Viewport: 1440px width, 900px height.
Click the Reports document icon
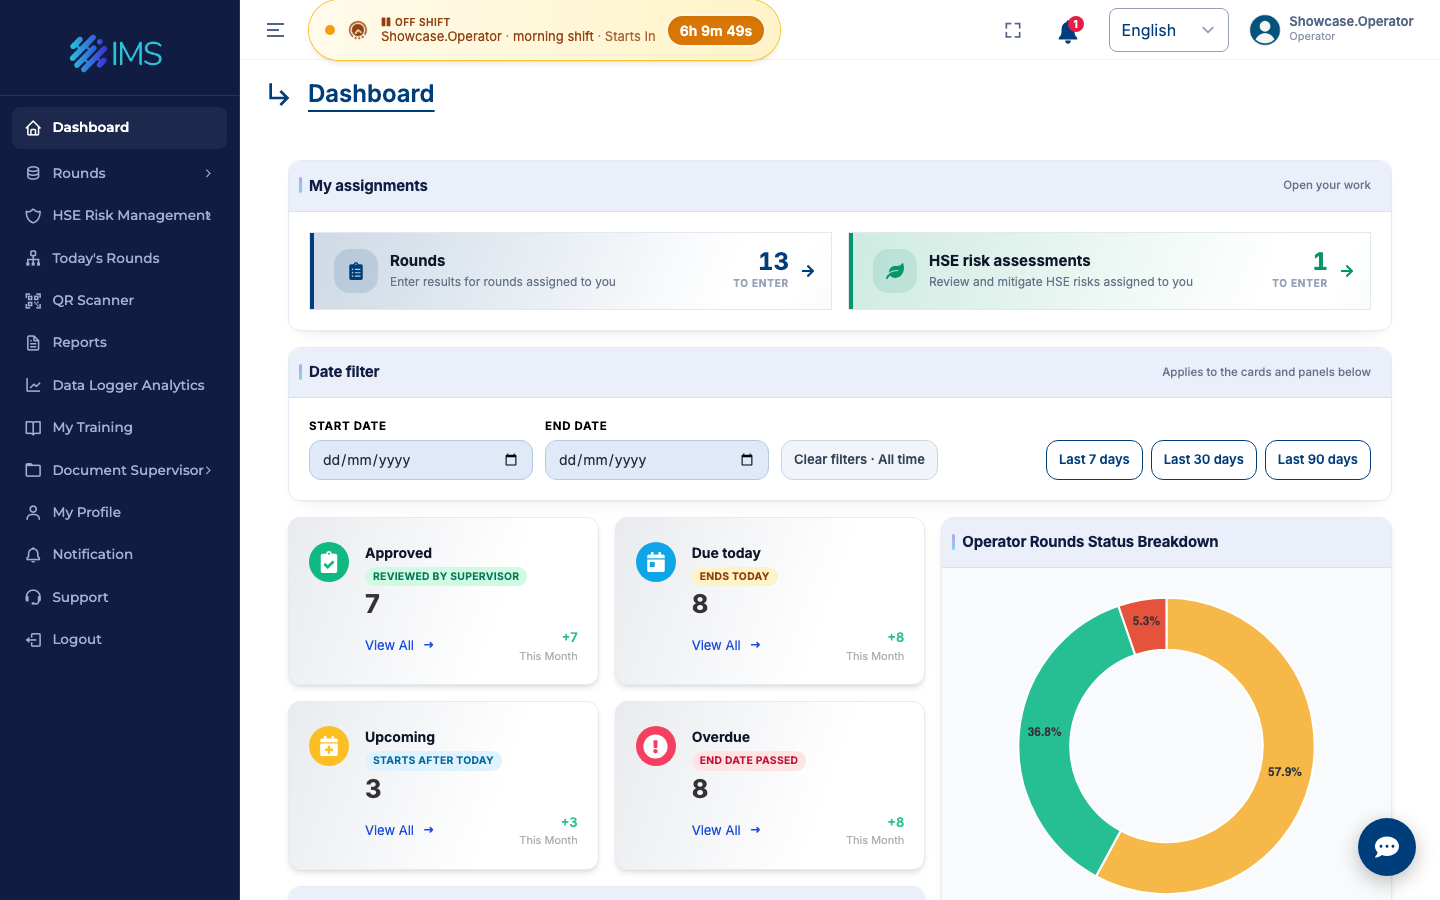[33, 343]
